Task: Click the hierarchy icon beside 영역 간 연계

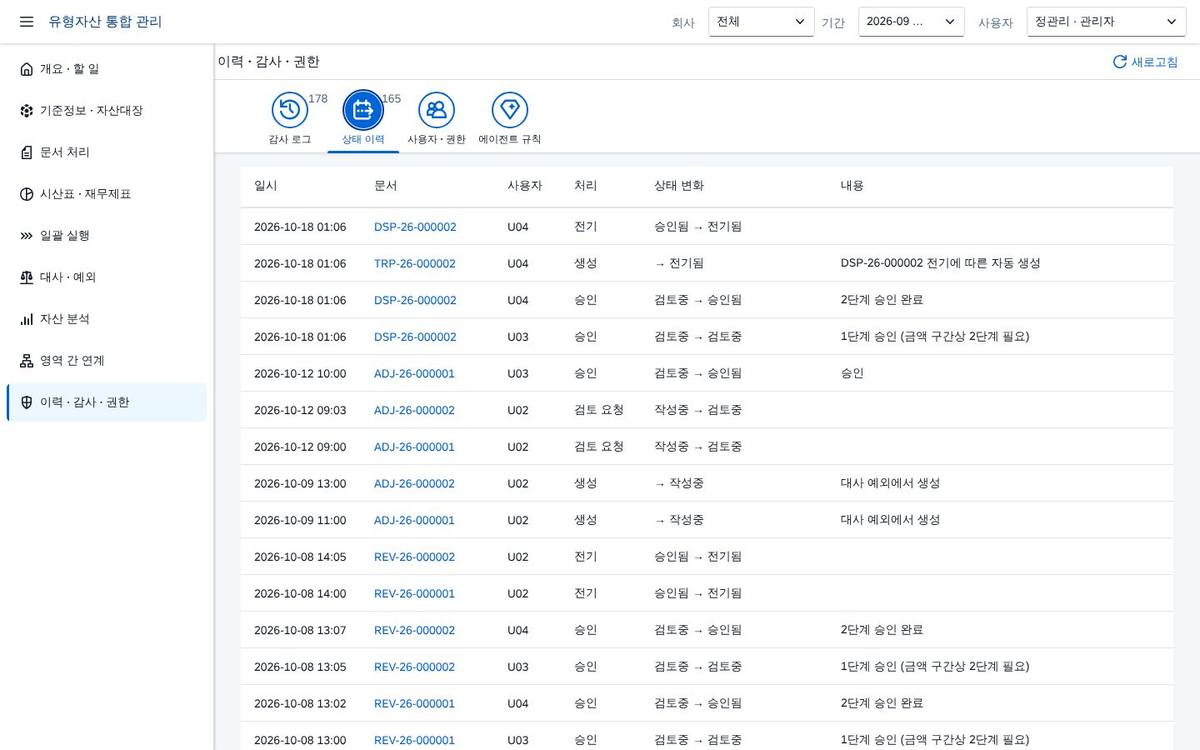Action: click(27, 361)
